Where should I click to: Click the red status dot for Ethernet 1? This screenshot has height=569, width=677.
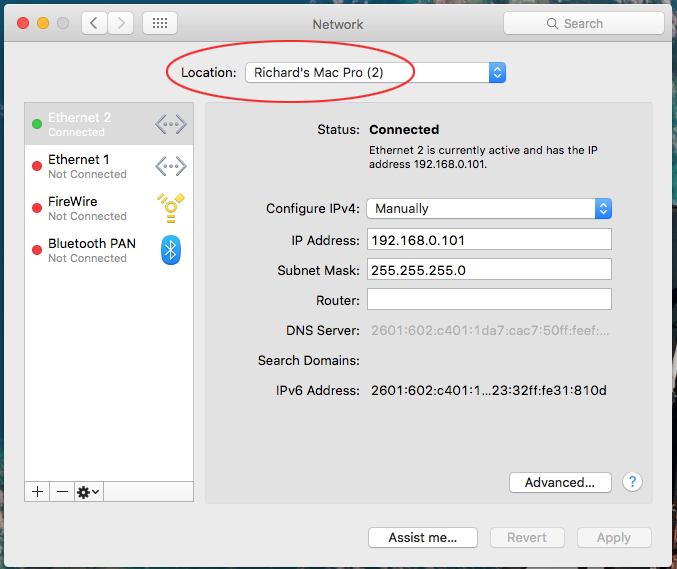tap(37, 166)
